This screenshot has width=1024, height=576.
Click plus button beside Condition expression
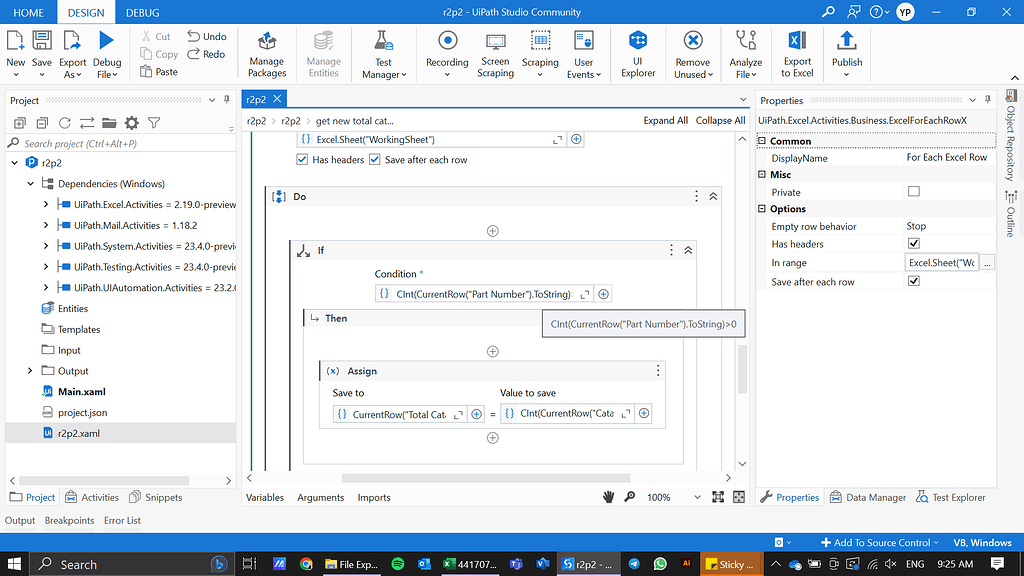point(603,295)
